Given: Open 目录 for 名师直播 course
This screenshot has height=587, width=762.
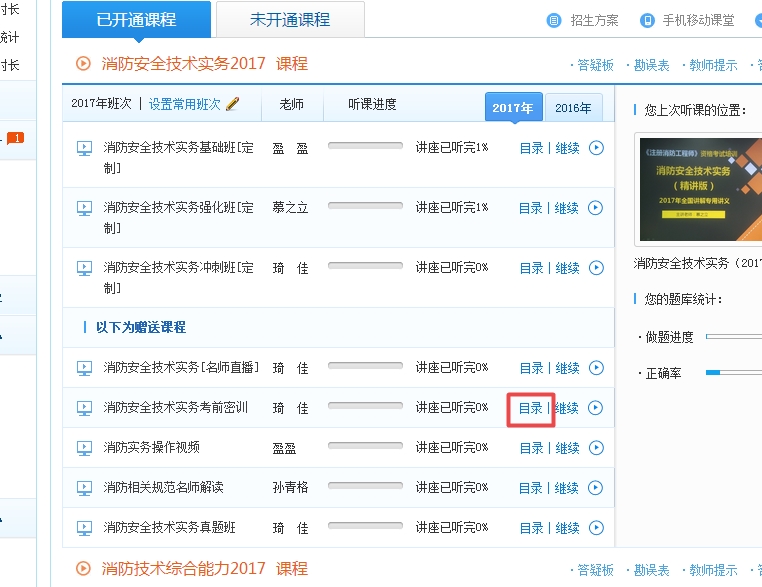Looking at the screenshot, I should point(531,368).
